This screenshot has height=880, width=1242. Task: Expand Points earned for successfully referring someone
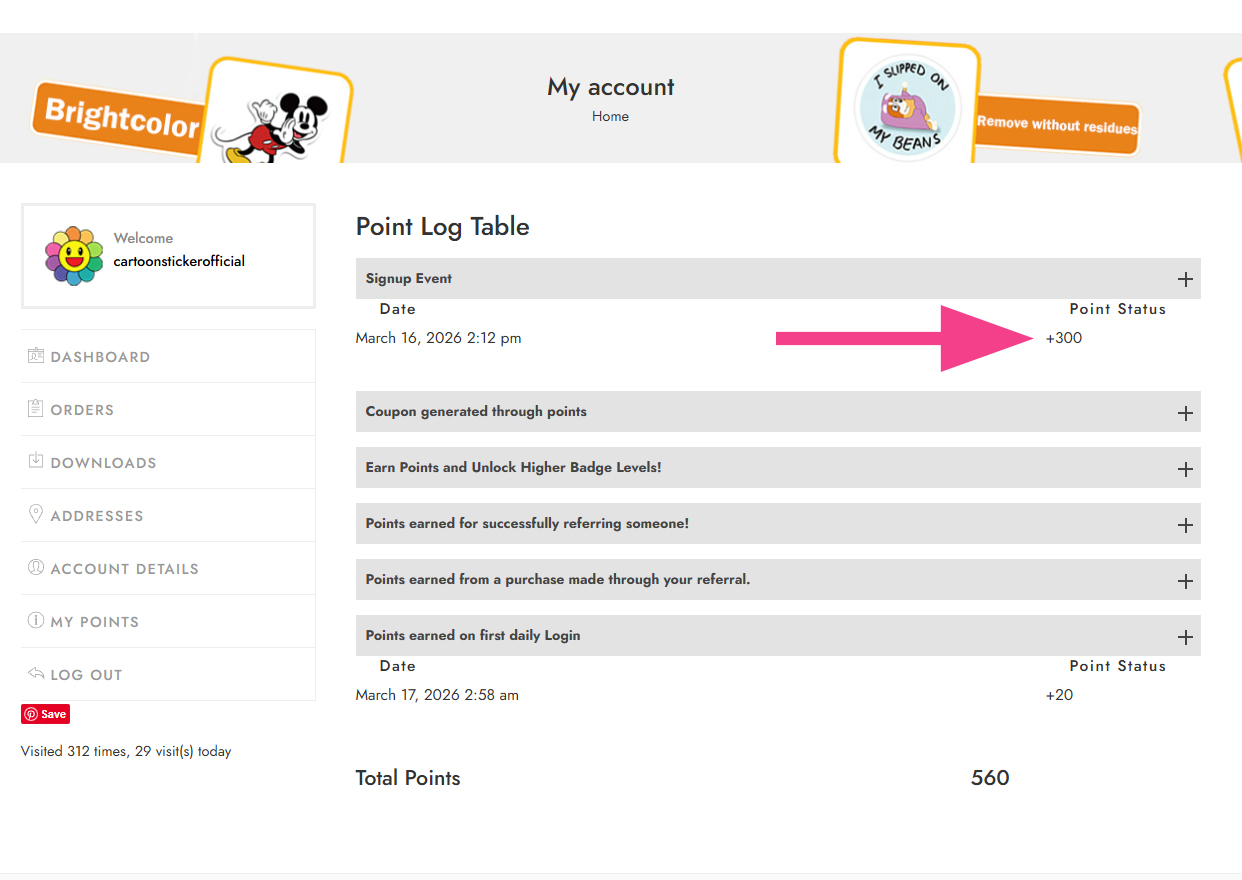tap(1185, 524)
